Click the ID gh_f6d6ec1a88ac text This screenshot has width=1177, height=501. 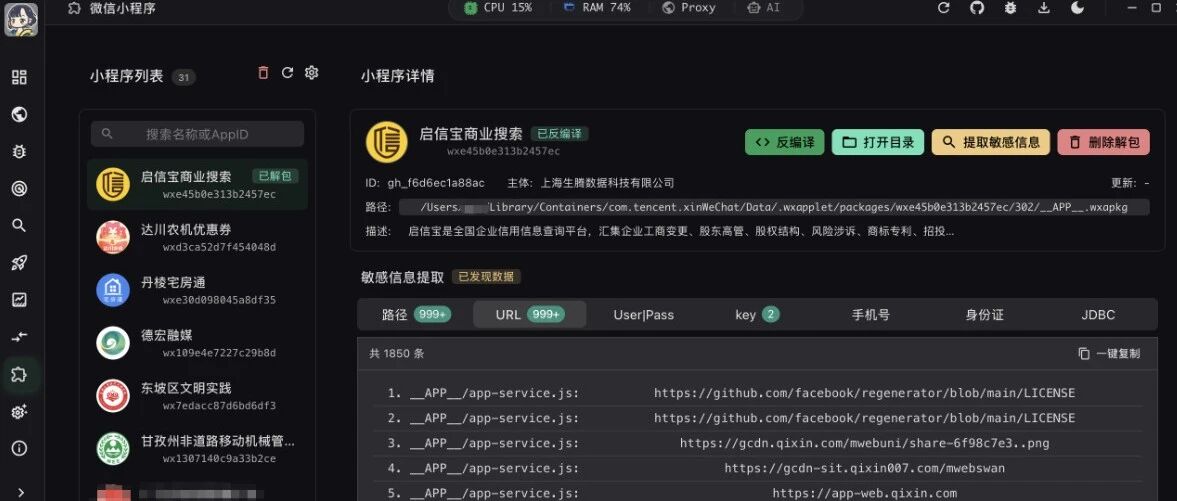pyautogui.click(x=425, y=183)
